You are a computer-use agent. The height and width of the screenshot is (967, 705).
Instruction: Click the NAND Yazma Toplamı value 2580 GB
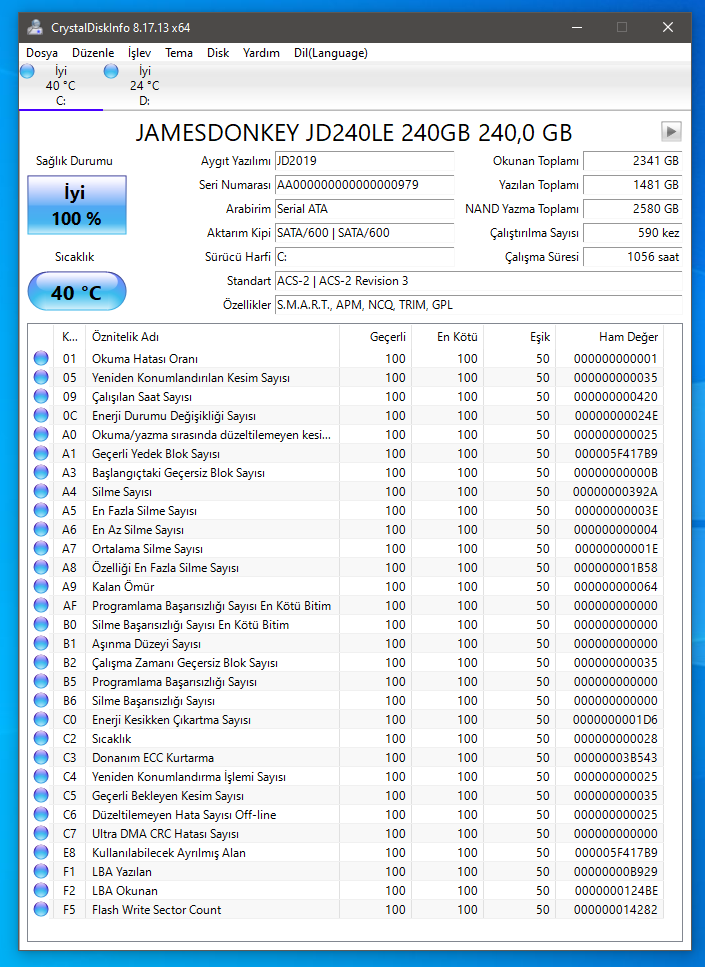[x=632, y=209]
